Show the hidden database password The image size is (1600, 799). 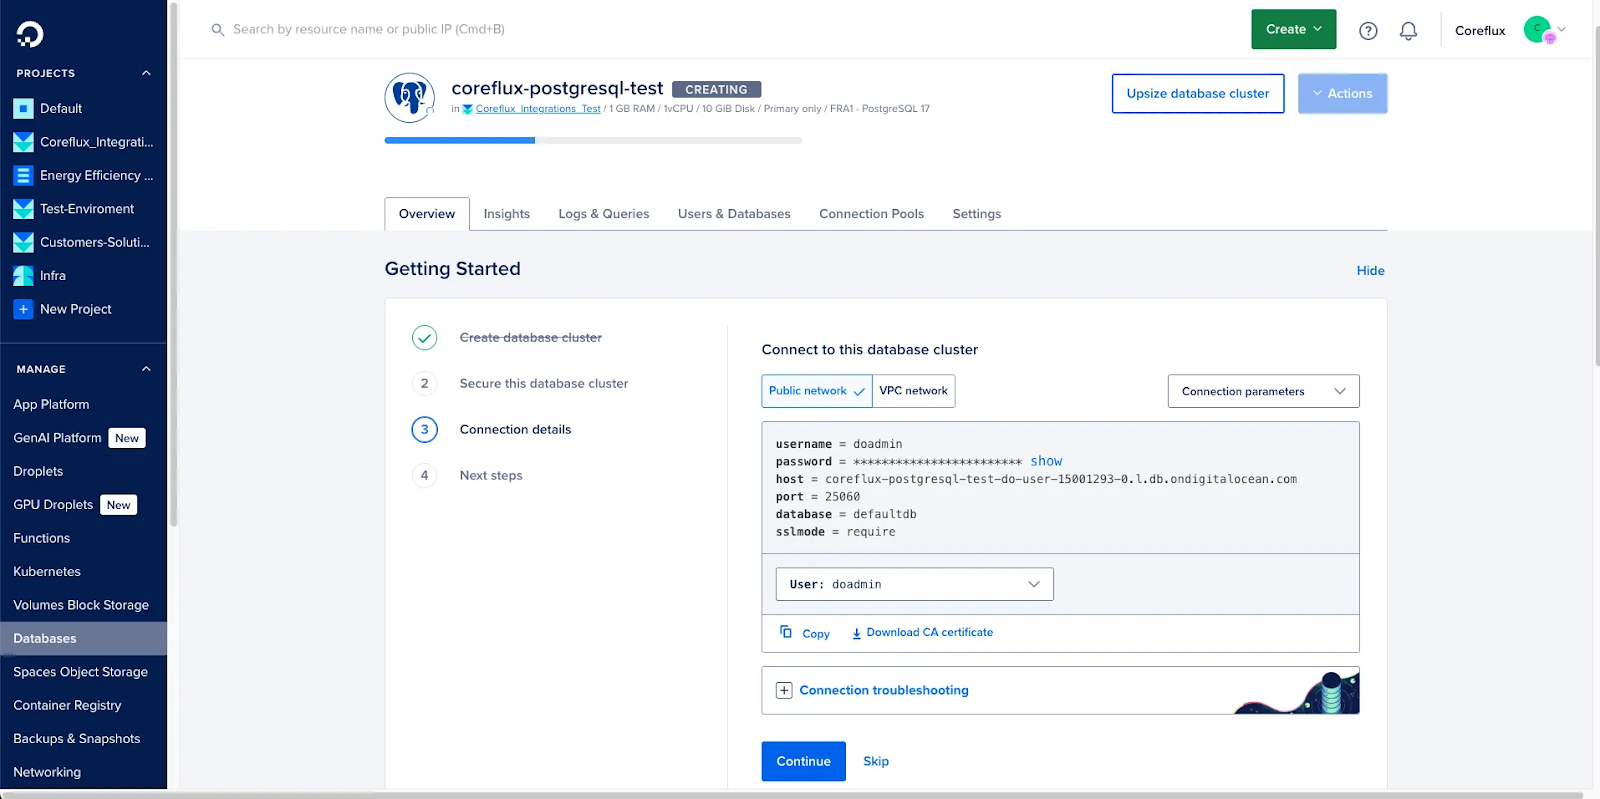pos(1046,461)
